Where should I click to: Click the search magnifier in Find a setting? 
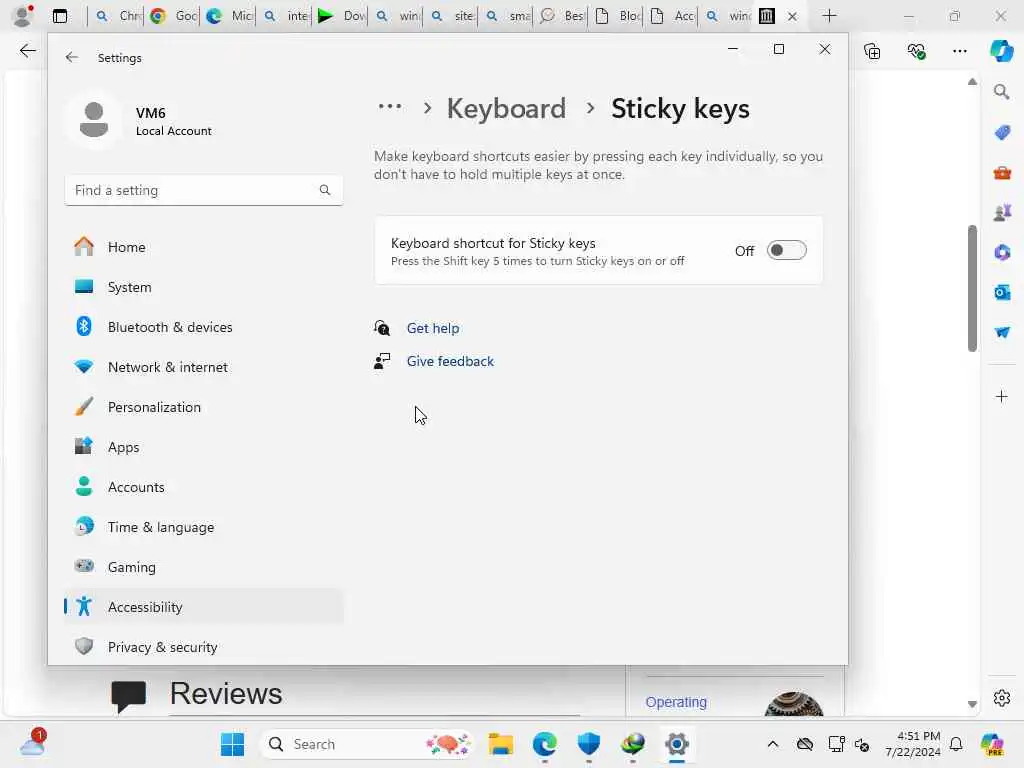[x=325, y=190]
